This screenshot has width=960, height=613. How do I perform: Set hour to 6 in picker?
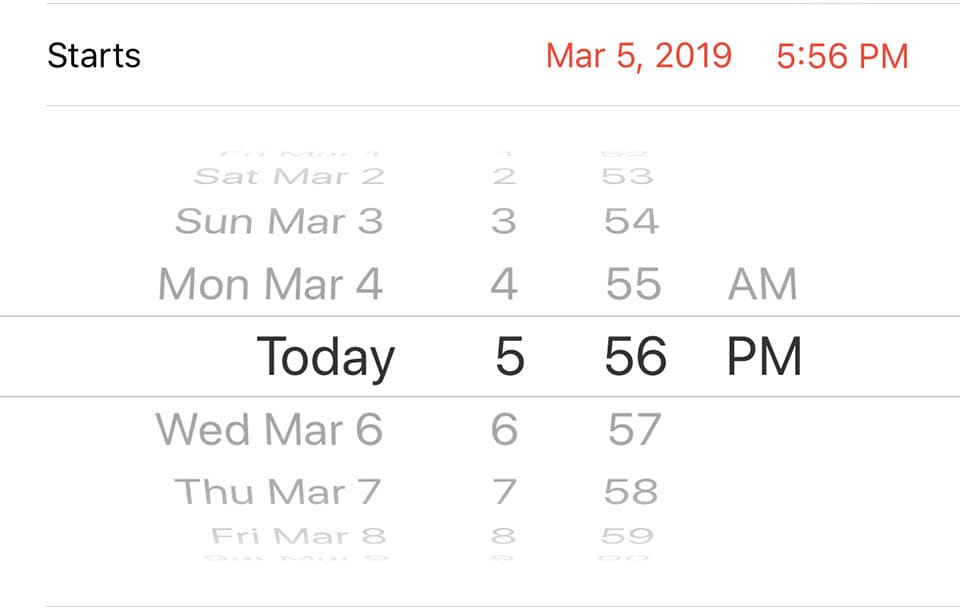(x=504, y=430)
